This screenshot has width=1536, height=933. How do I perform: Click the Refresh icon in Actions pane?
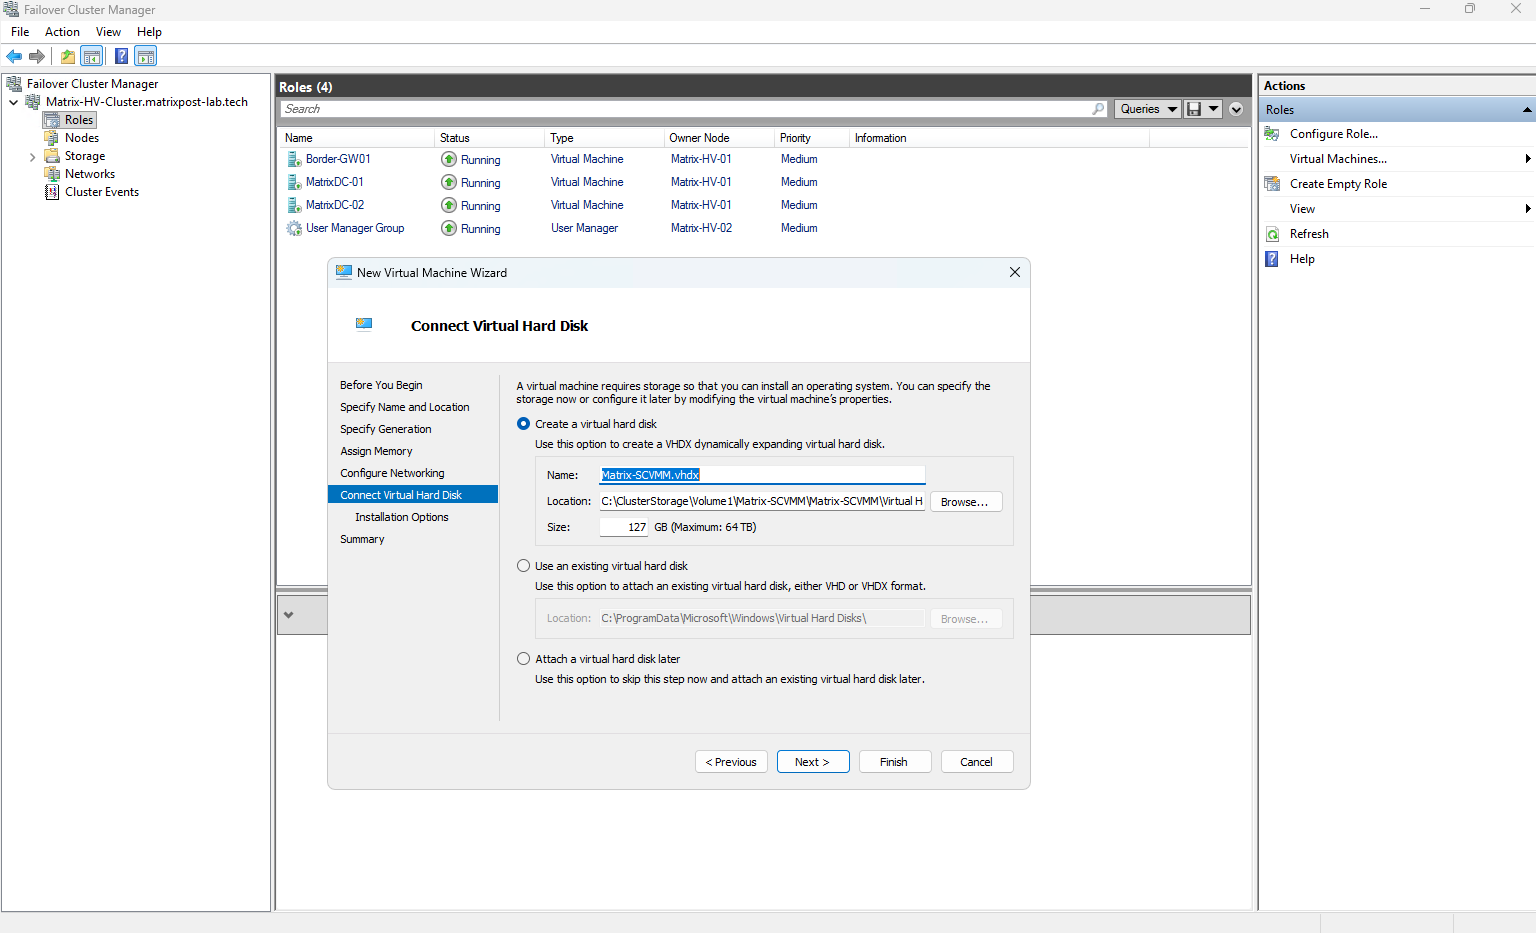click(x=1272, y=234)
